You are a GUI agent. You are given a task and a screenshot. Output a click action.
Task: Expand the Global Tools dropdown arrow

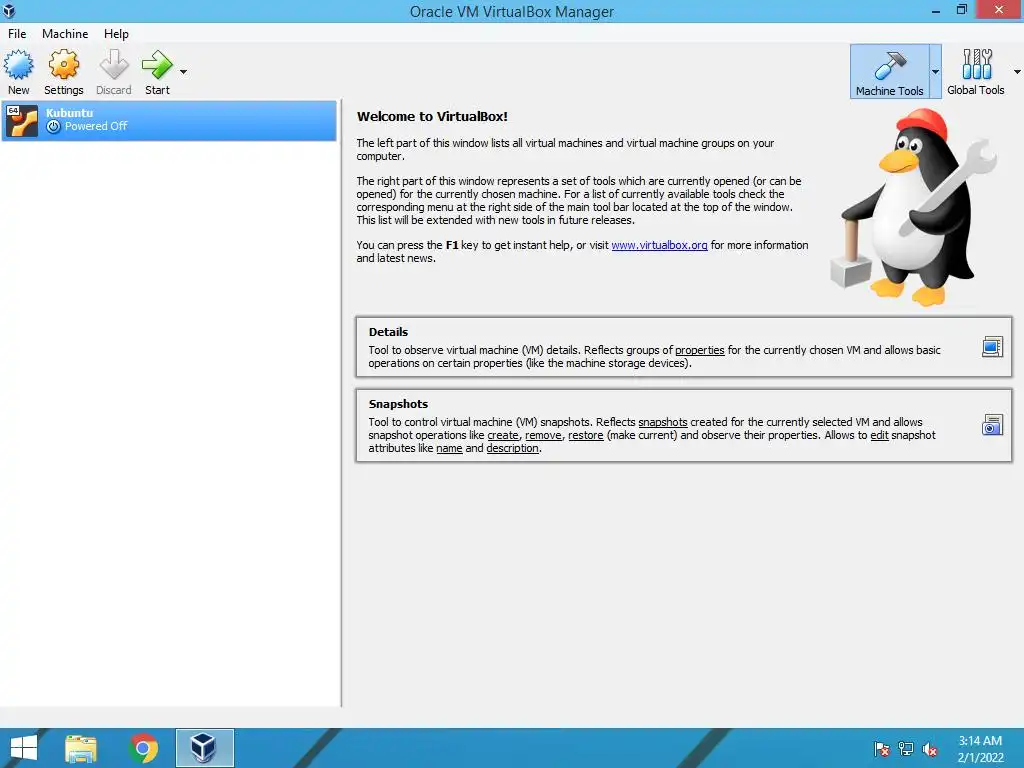(1017, 72)
